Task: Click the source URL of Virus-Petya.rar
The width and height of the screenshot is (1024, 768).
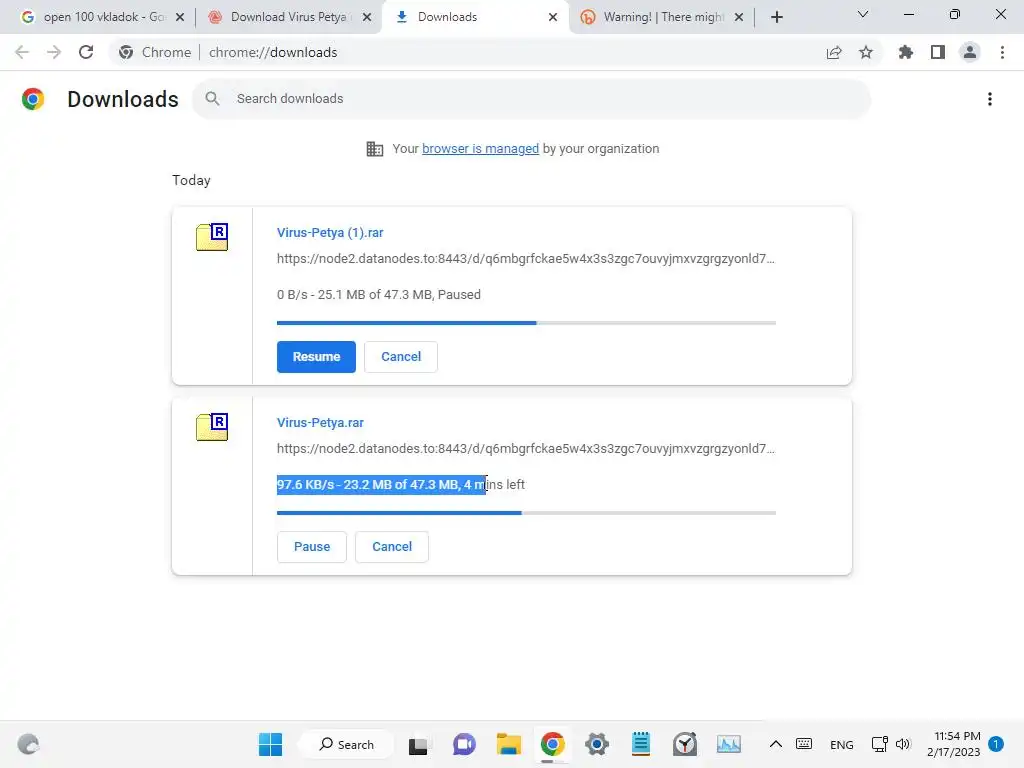Action: [526, 449]
